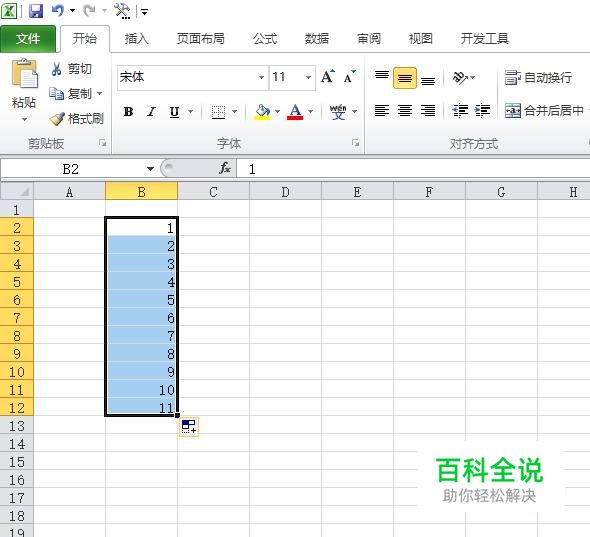The height and width of the screenshot is (537, 590).
Task: Click the 自动换行 wrap text button
Action: pos(538,78)
